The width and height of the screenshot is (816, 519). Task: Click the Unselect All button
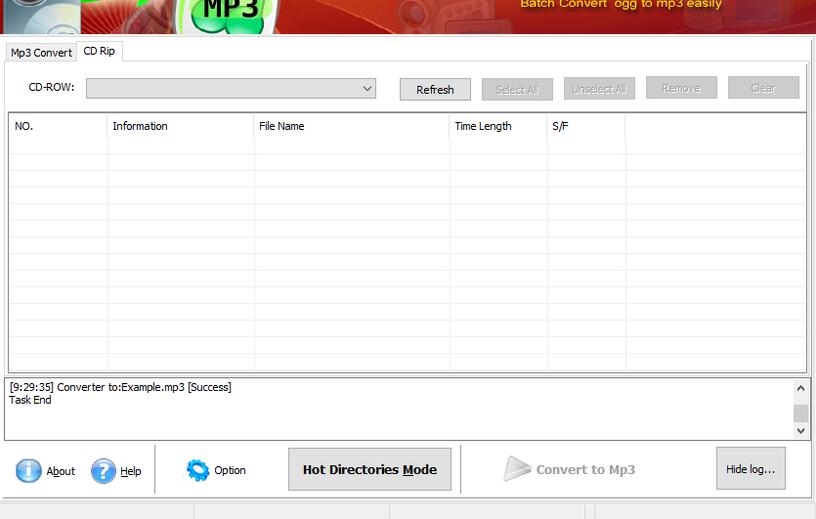click(x=599, y=89)
